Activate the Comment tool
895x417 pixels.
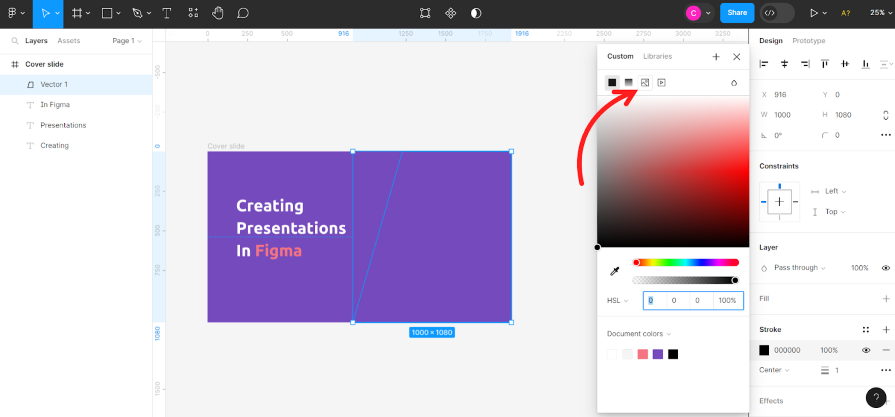point(243,13)
